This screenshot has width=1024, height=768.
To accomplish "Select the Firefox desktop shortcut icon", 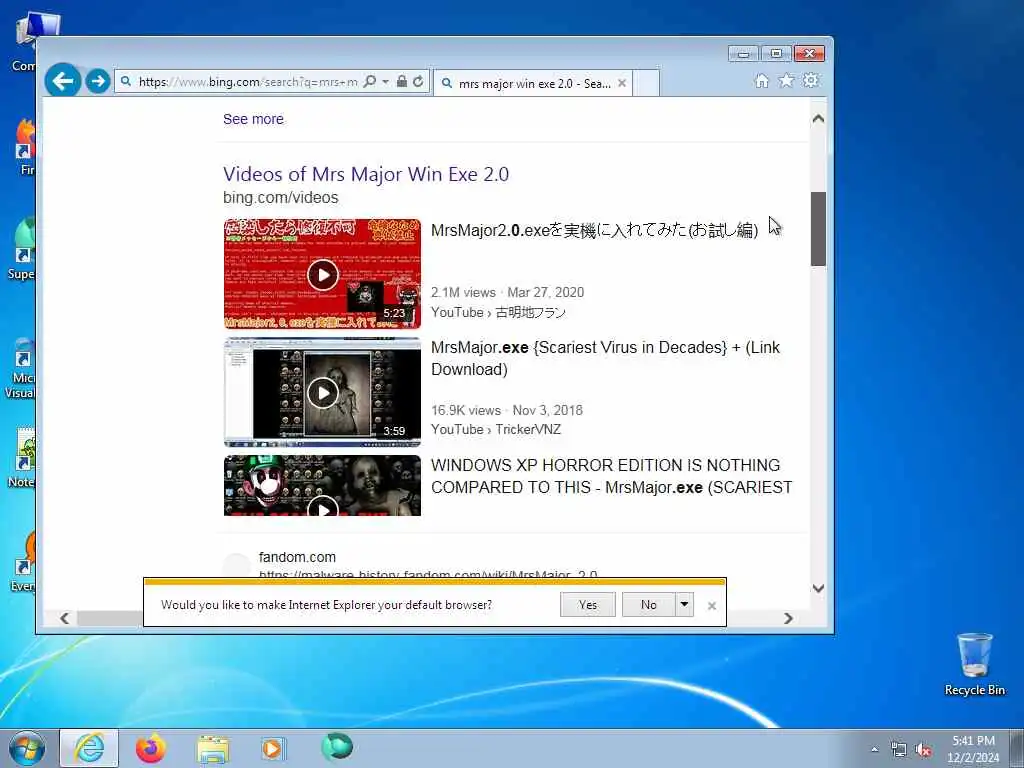I will pyautogui.click(x=25, y=147).
